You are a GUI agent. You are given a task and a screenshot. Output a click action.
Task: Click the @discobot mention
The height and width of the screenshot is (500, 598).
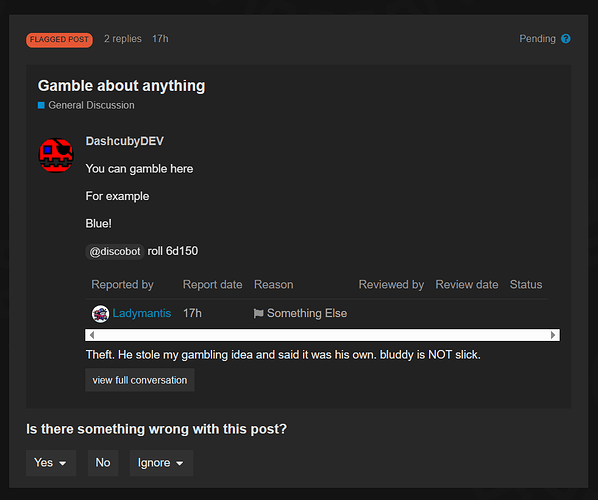[114, 252]
